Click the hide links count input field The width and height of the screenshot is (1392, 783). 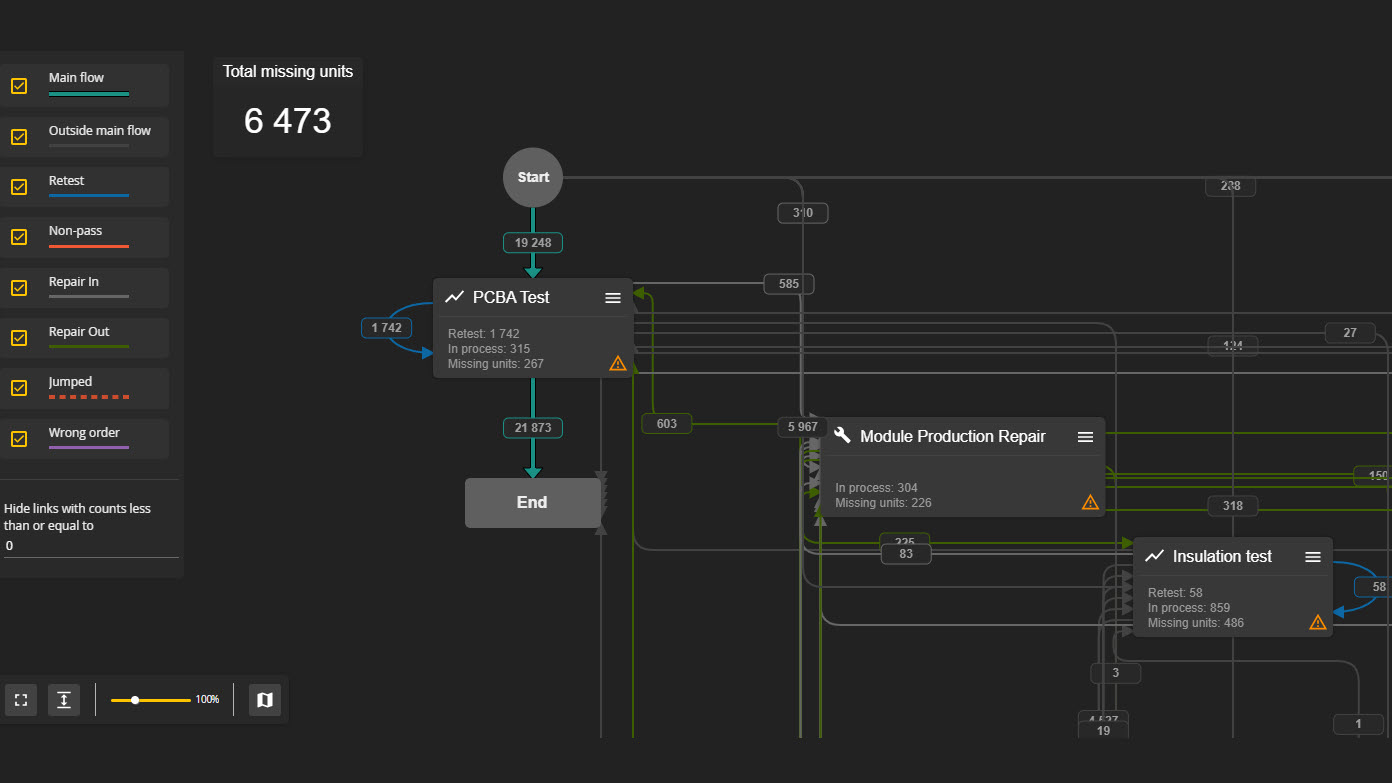[x=90, y=546]
